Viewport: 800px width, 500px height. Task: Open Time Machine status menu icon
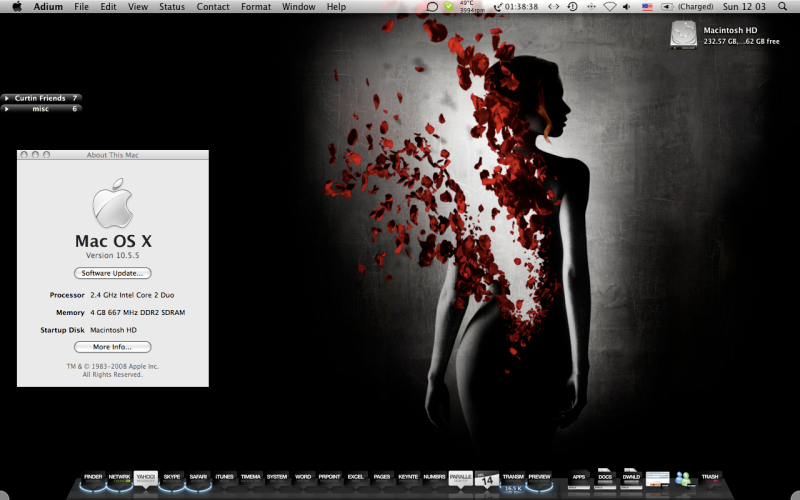[573, 7]
